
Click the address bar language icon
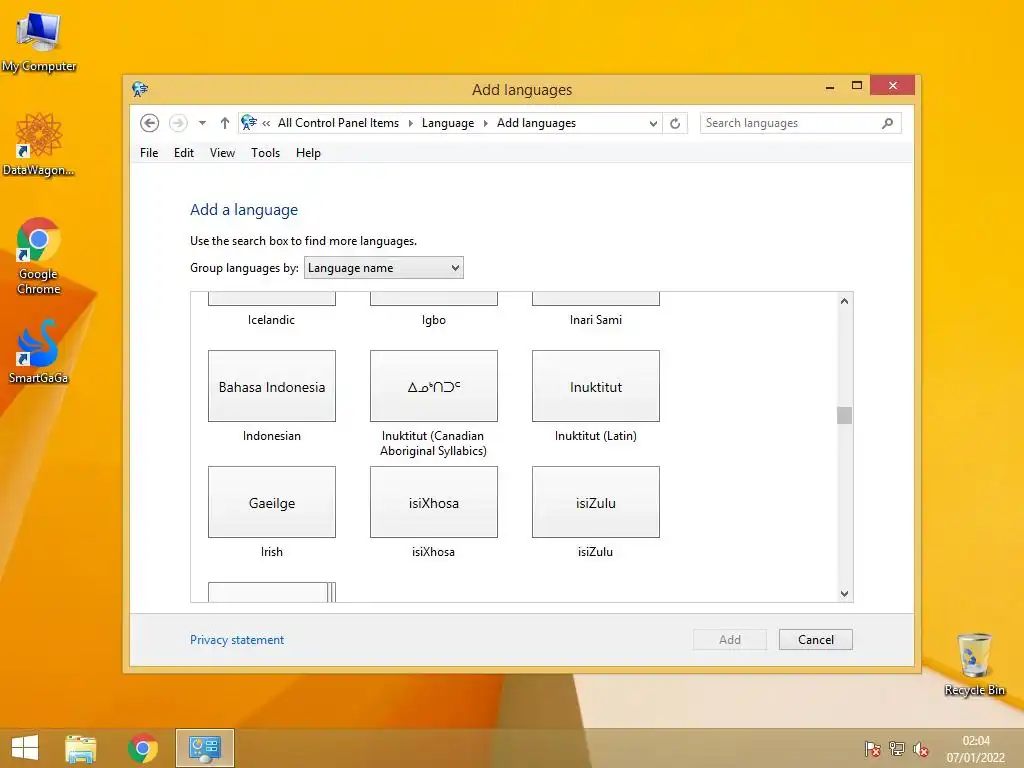pyautogui.click(x=249, y=122)
